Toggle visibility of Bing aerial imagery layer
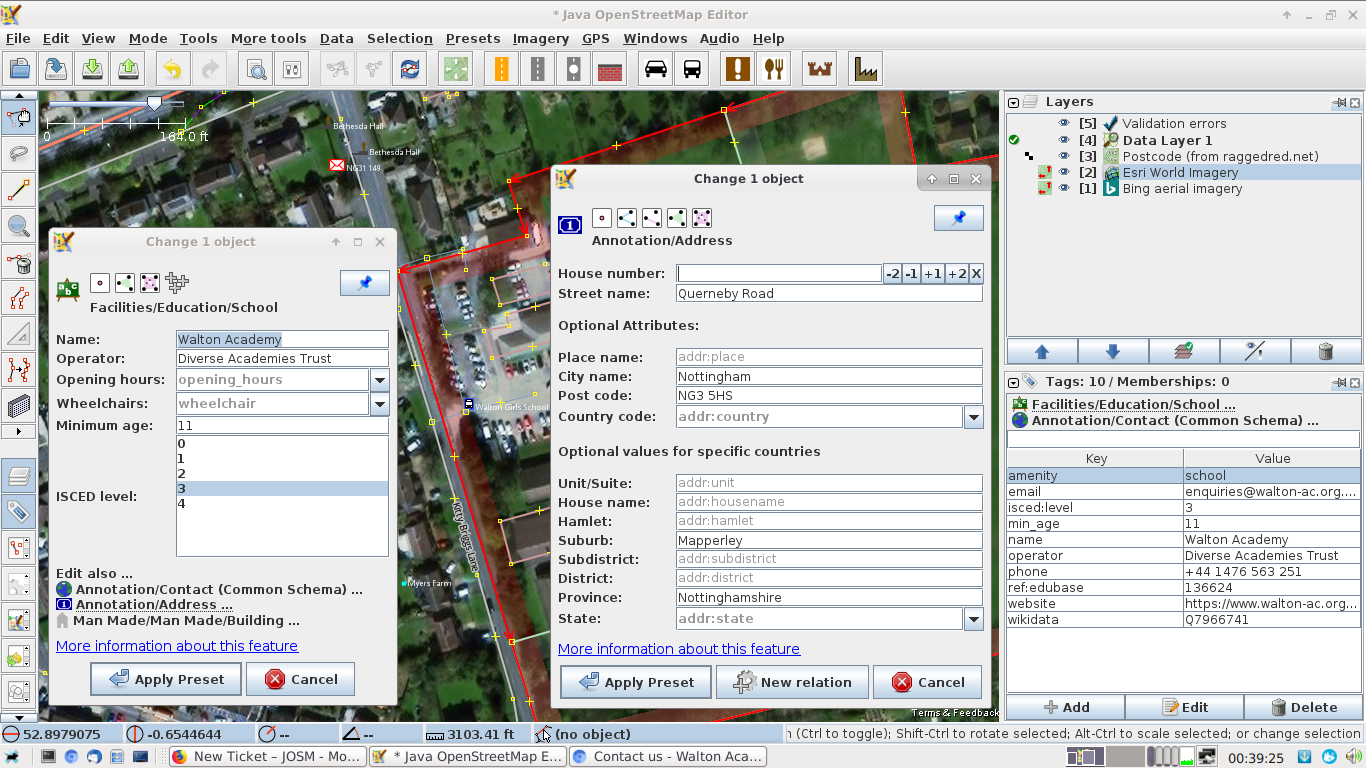 point(1064,189)
